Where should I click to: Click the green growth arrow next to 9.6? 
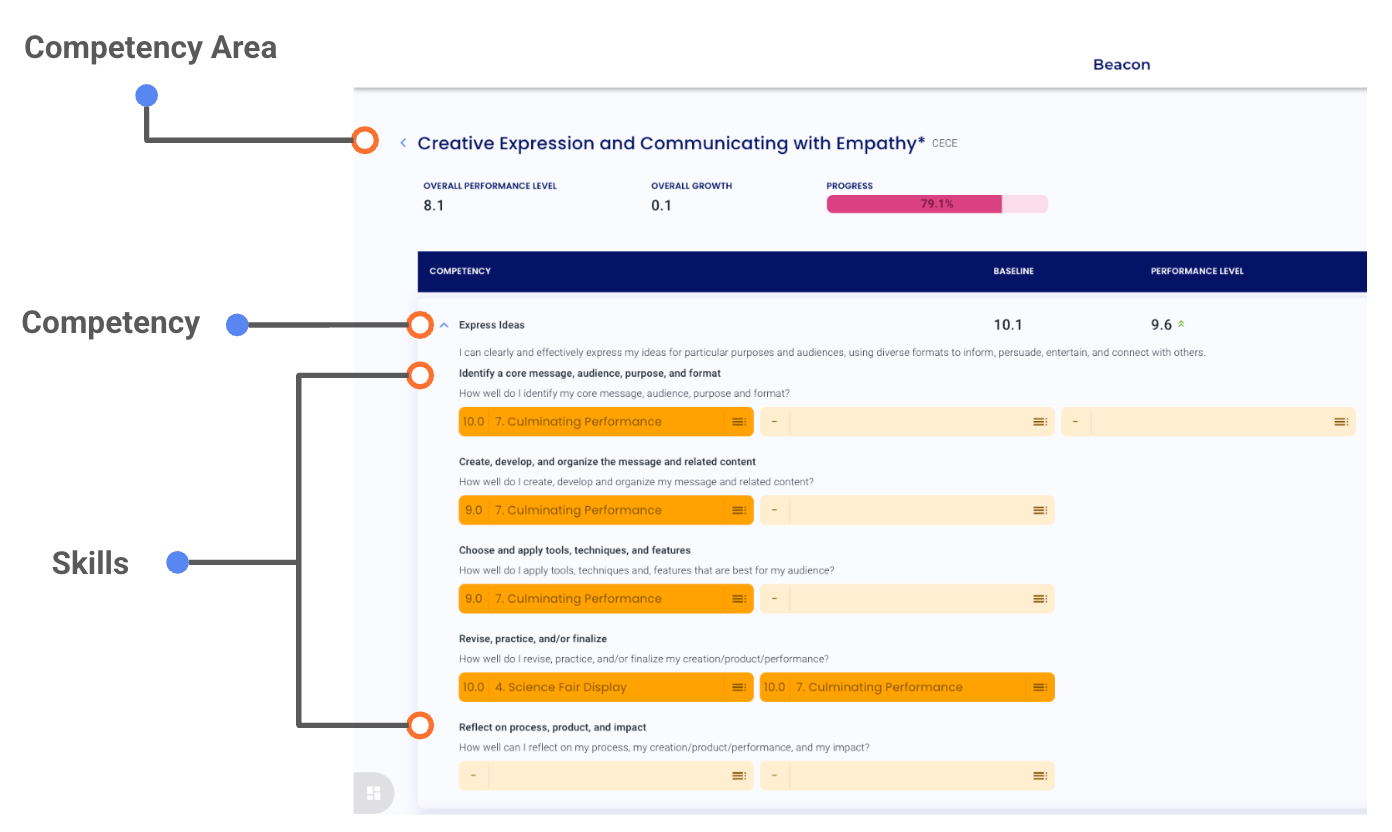pos(1181,325)
